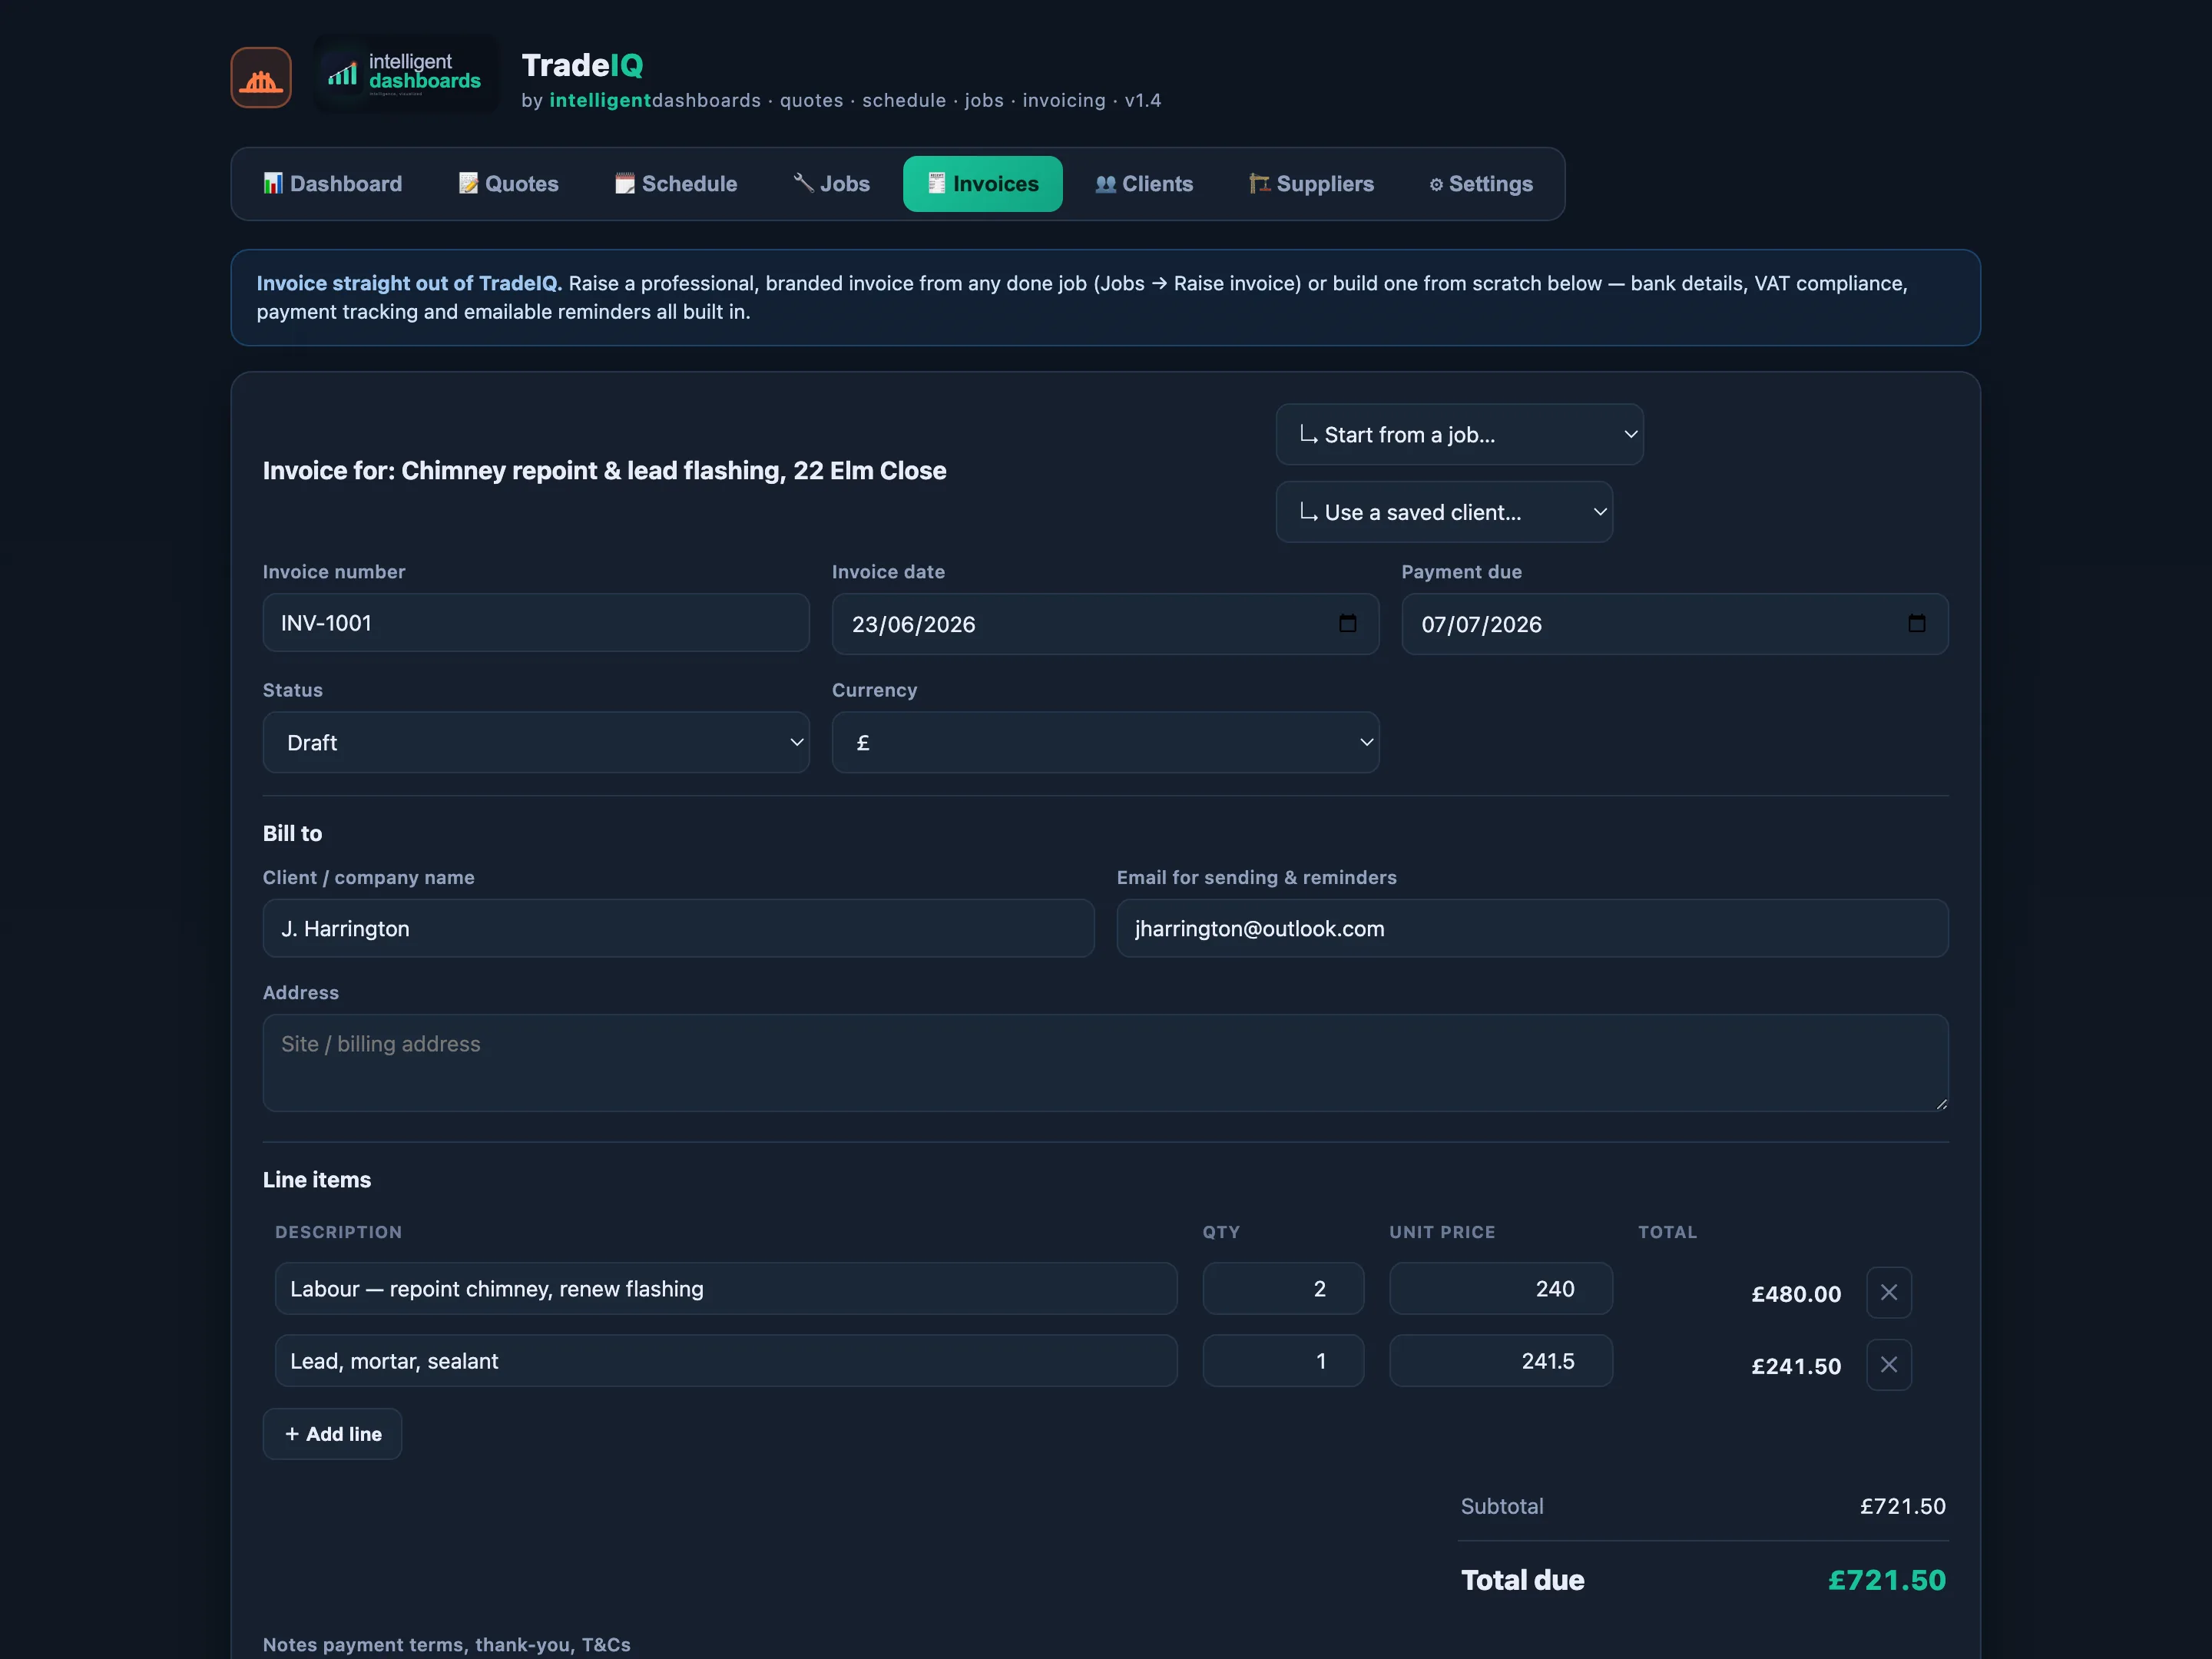Click the unit price field showing 240
This screenshot has width=2212, height=1659.
tap(1500, 1288)
